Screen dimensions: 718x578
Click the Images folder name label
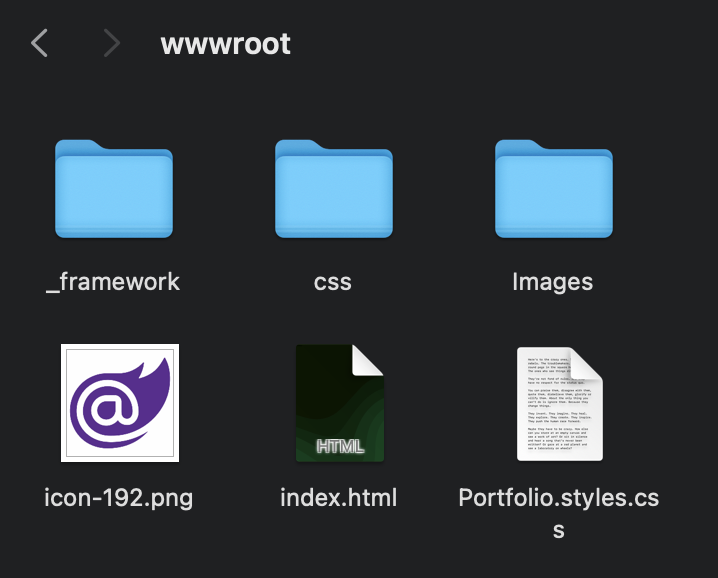553,282
